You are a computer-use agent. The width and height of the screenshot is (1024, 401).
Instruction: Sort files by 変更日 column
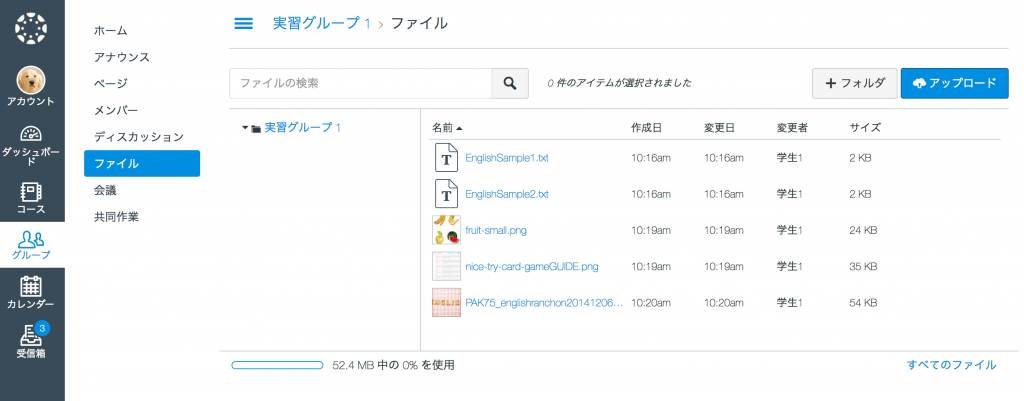click(x=720, y=128)
